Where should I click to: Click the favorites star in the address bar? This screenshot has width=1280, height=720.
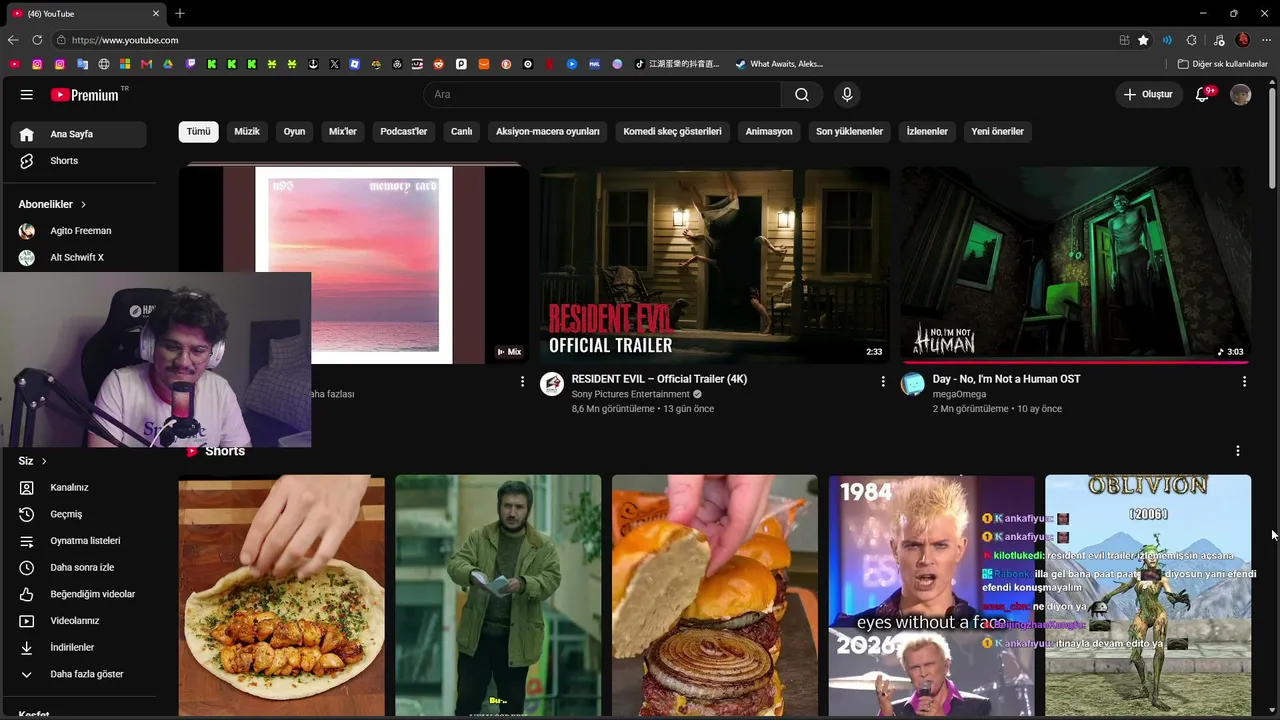pyautogui.click(x=1144, y=40)
